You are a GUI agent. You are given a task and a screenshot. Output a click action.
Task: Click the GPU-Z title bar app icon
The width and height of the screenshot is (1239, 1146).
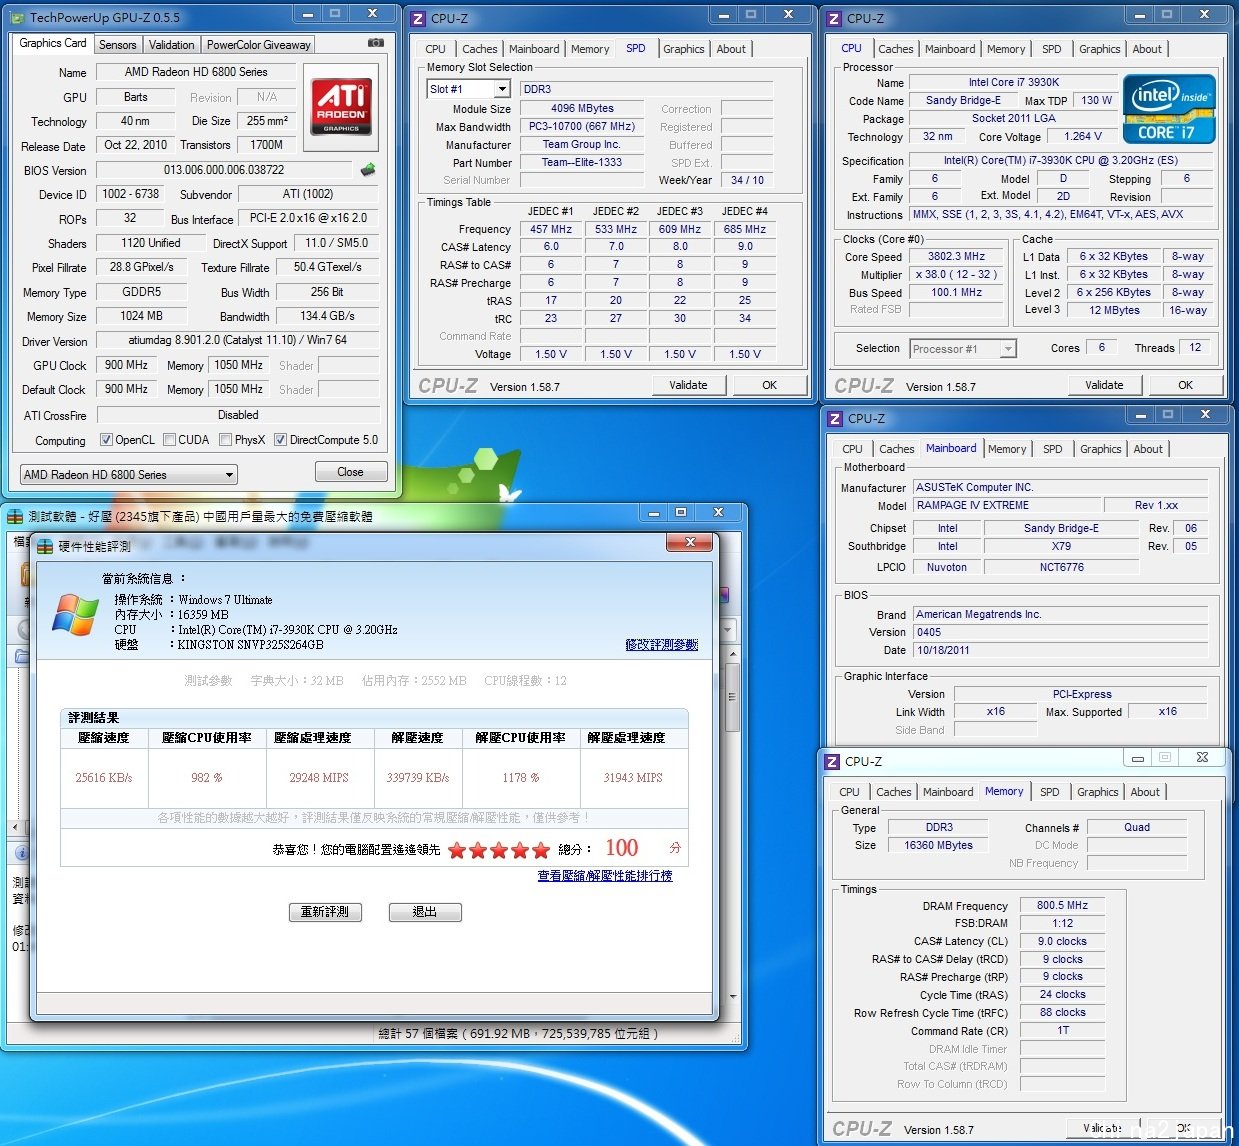click(18, 17)
